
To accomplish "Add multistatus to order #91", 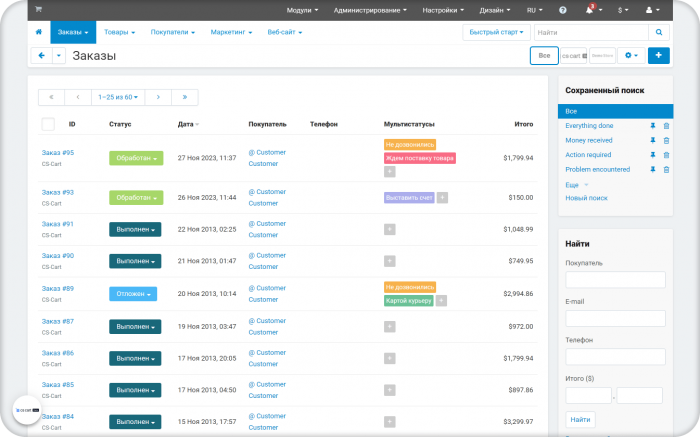I will [389, 229].
